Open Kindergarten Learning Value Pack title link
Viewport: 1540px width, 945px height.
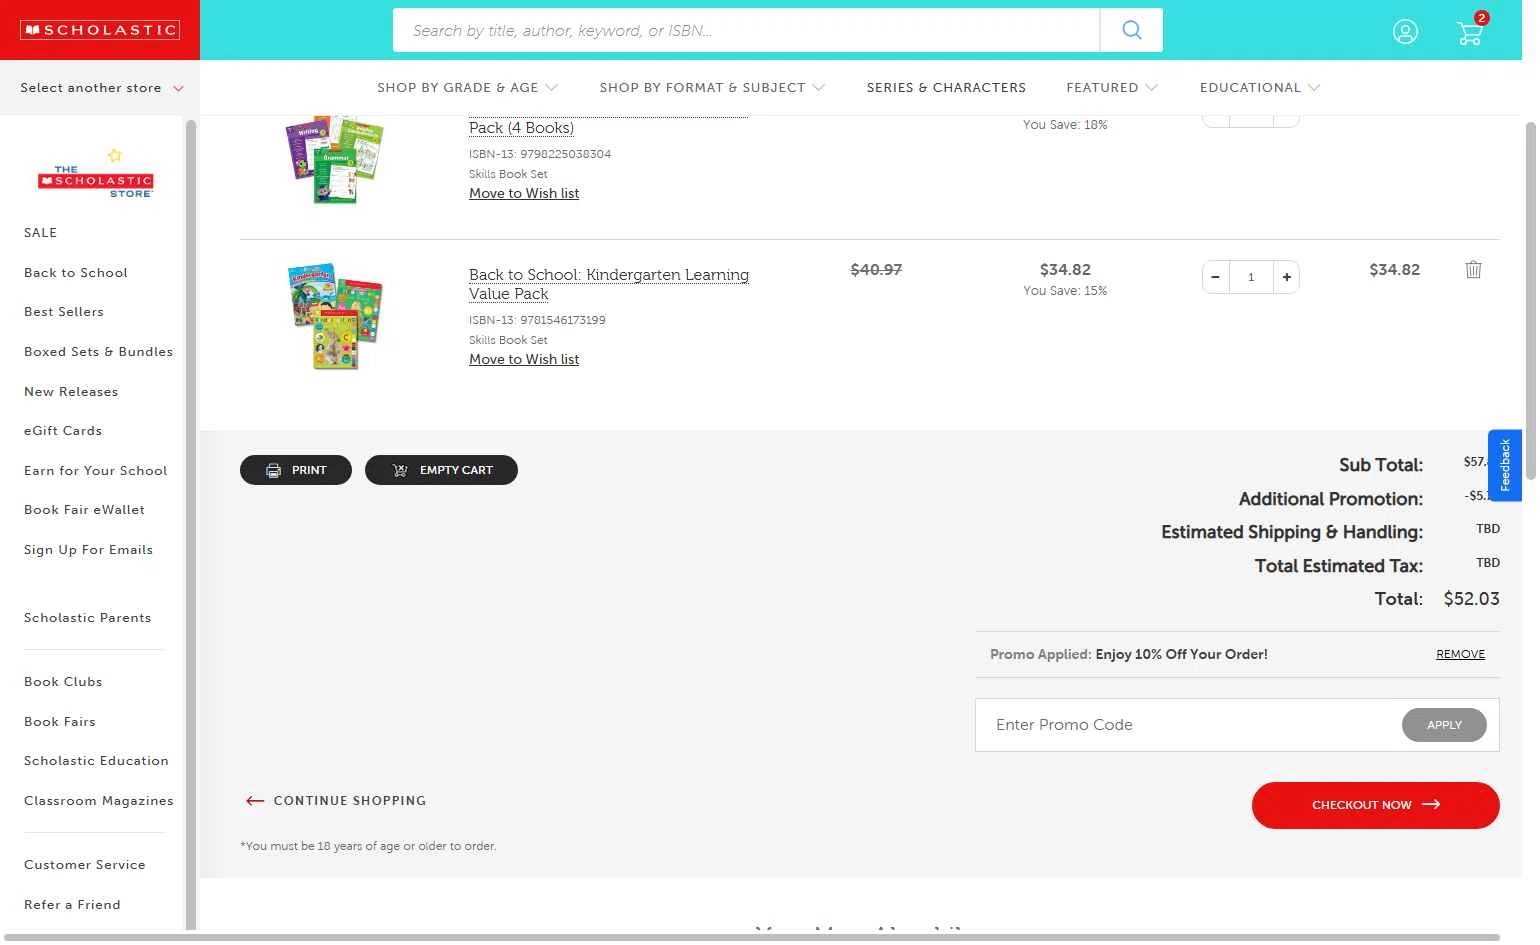click(609, 284)
